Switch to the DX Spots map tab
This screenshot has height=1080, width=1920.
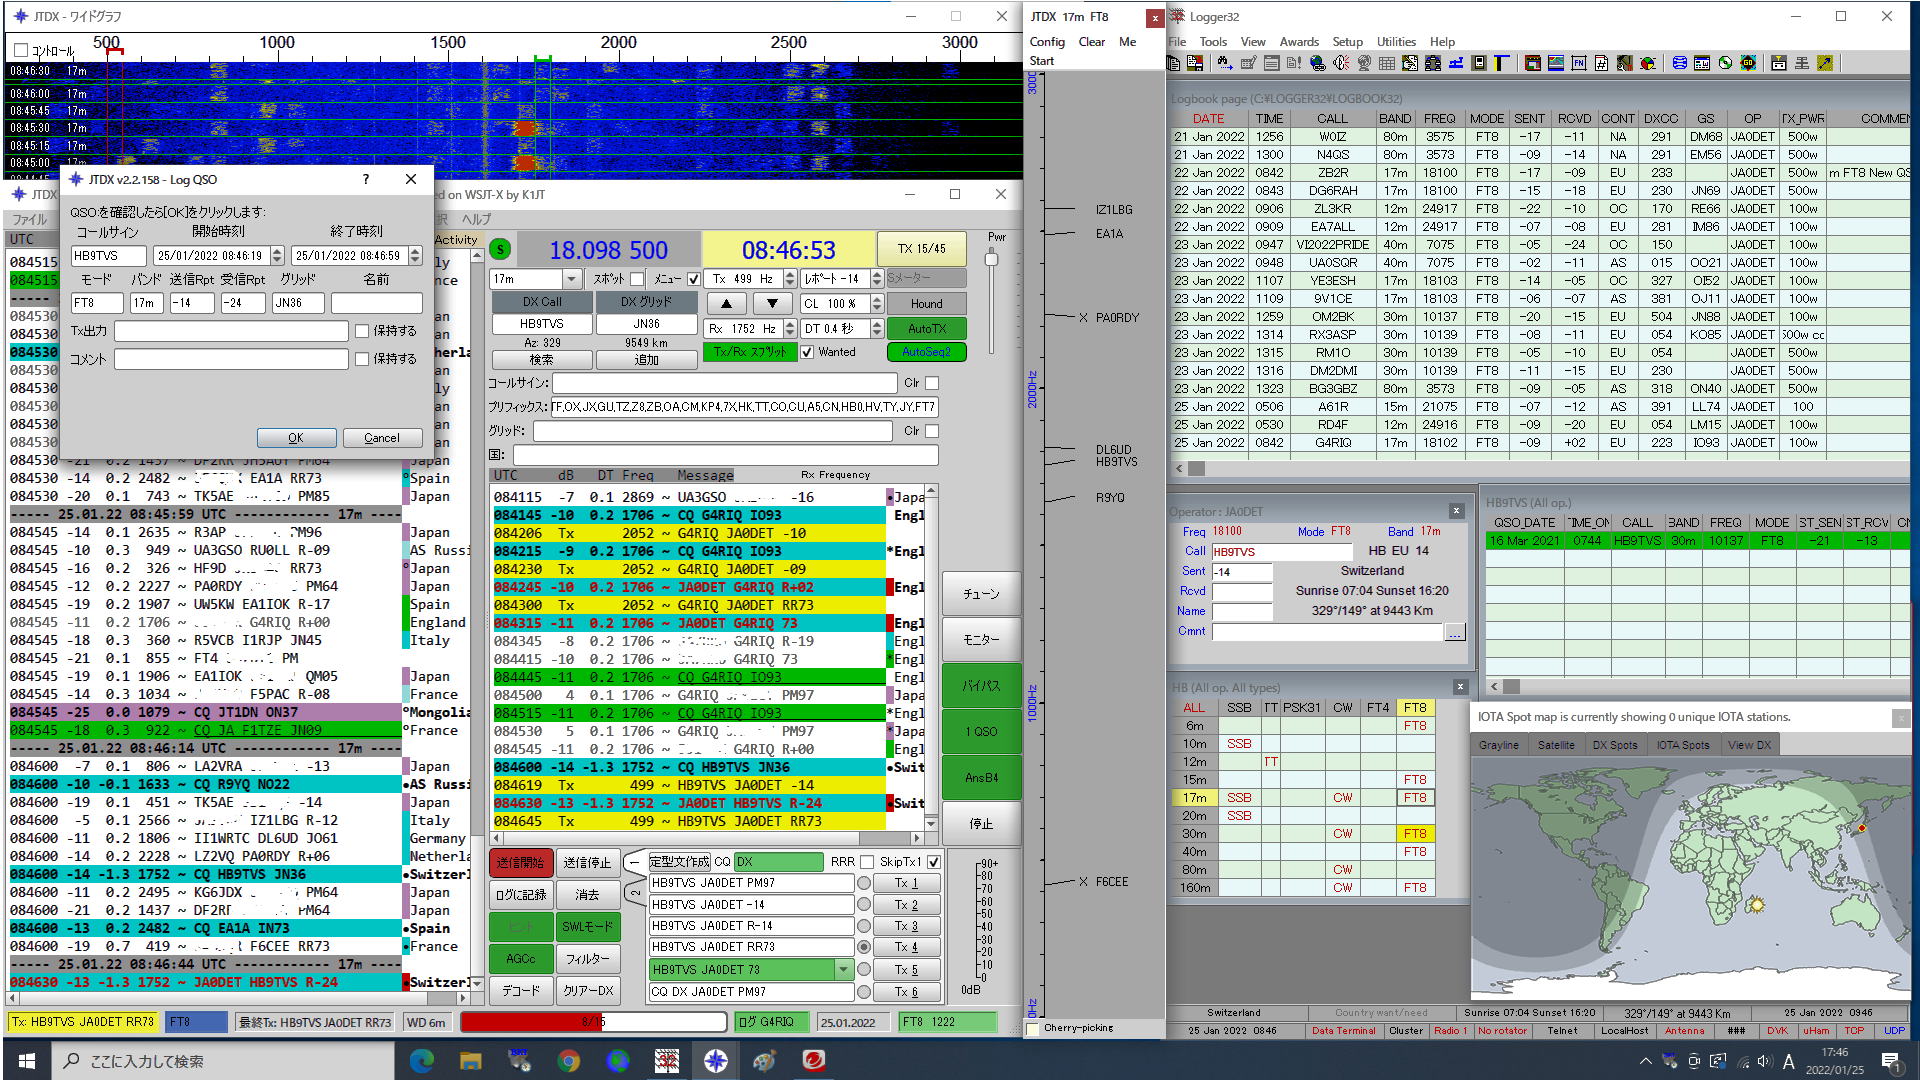tap(1614, 745)
